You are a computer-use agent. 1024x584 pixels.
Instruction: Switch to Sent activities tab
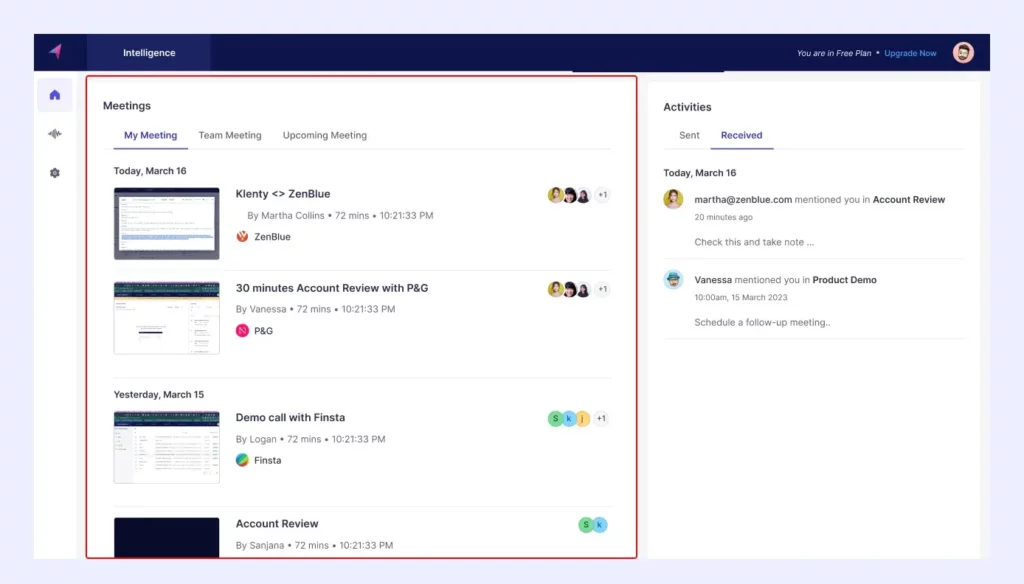pos(689,135)
